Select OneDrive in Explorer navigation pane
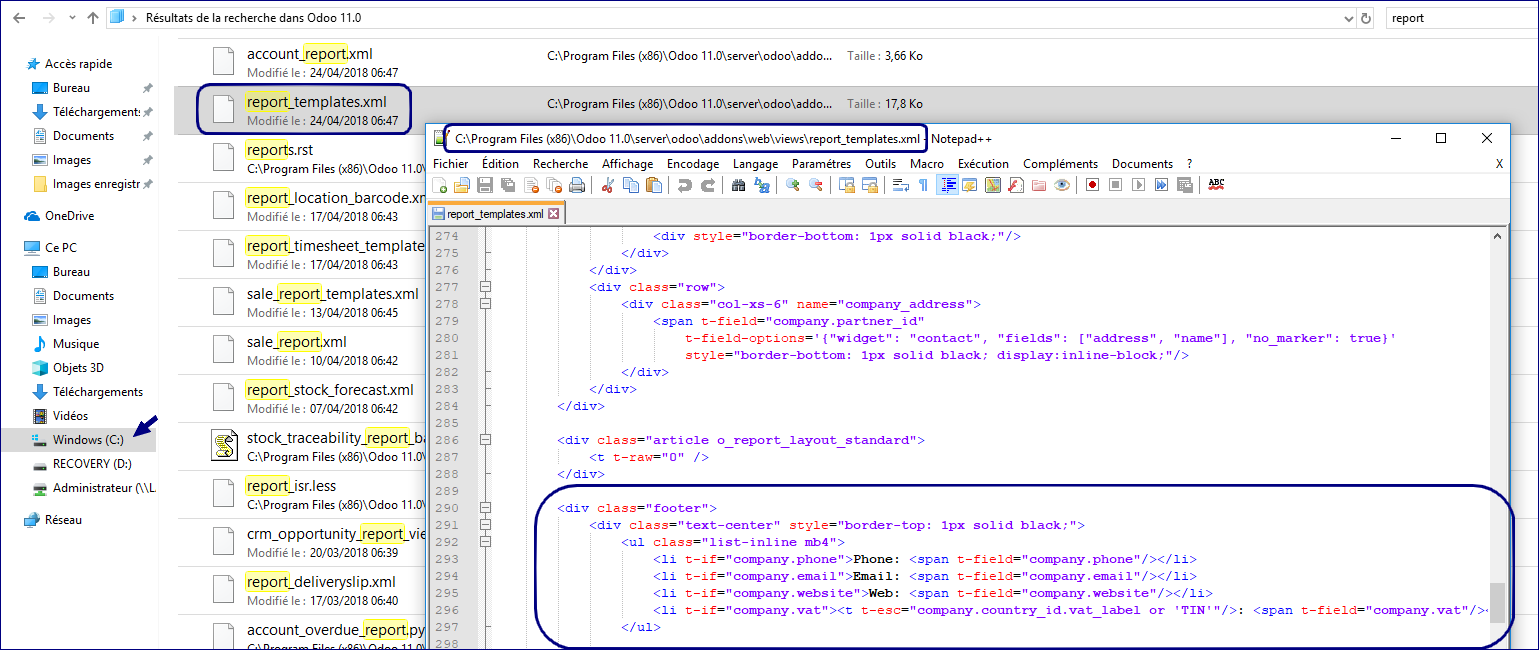Viewport: 1539px width, 650px height. [60, 216]
